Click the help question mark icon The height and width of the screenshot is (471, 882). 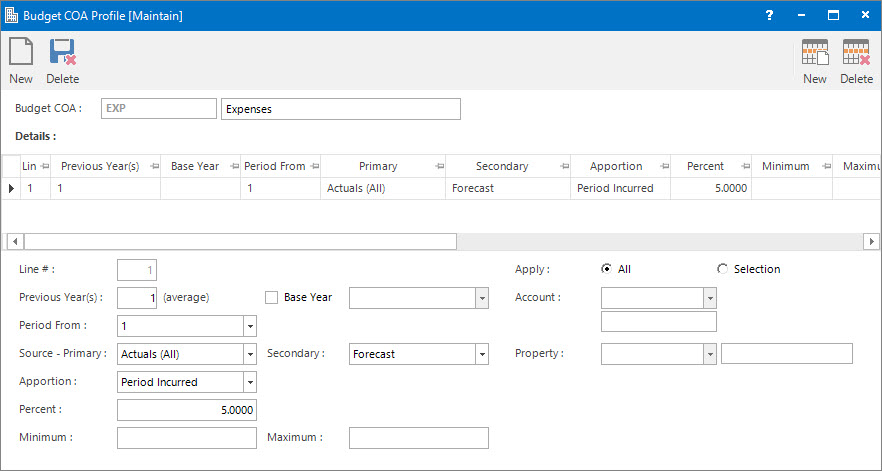tap(770, 15)
